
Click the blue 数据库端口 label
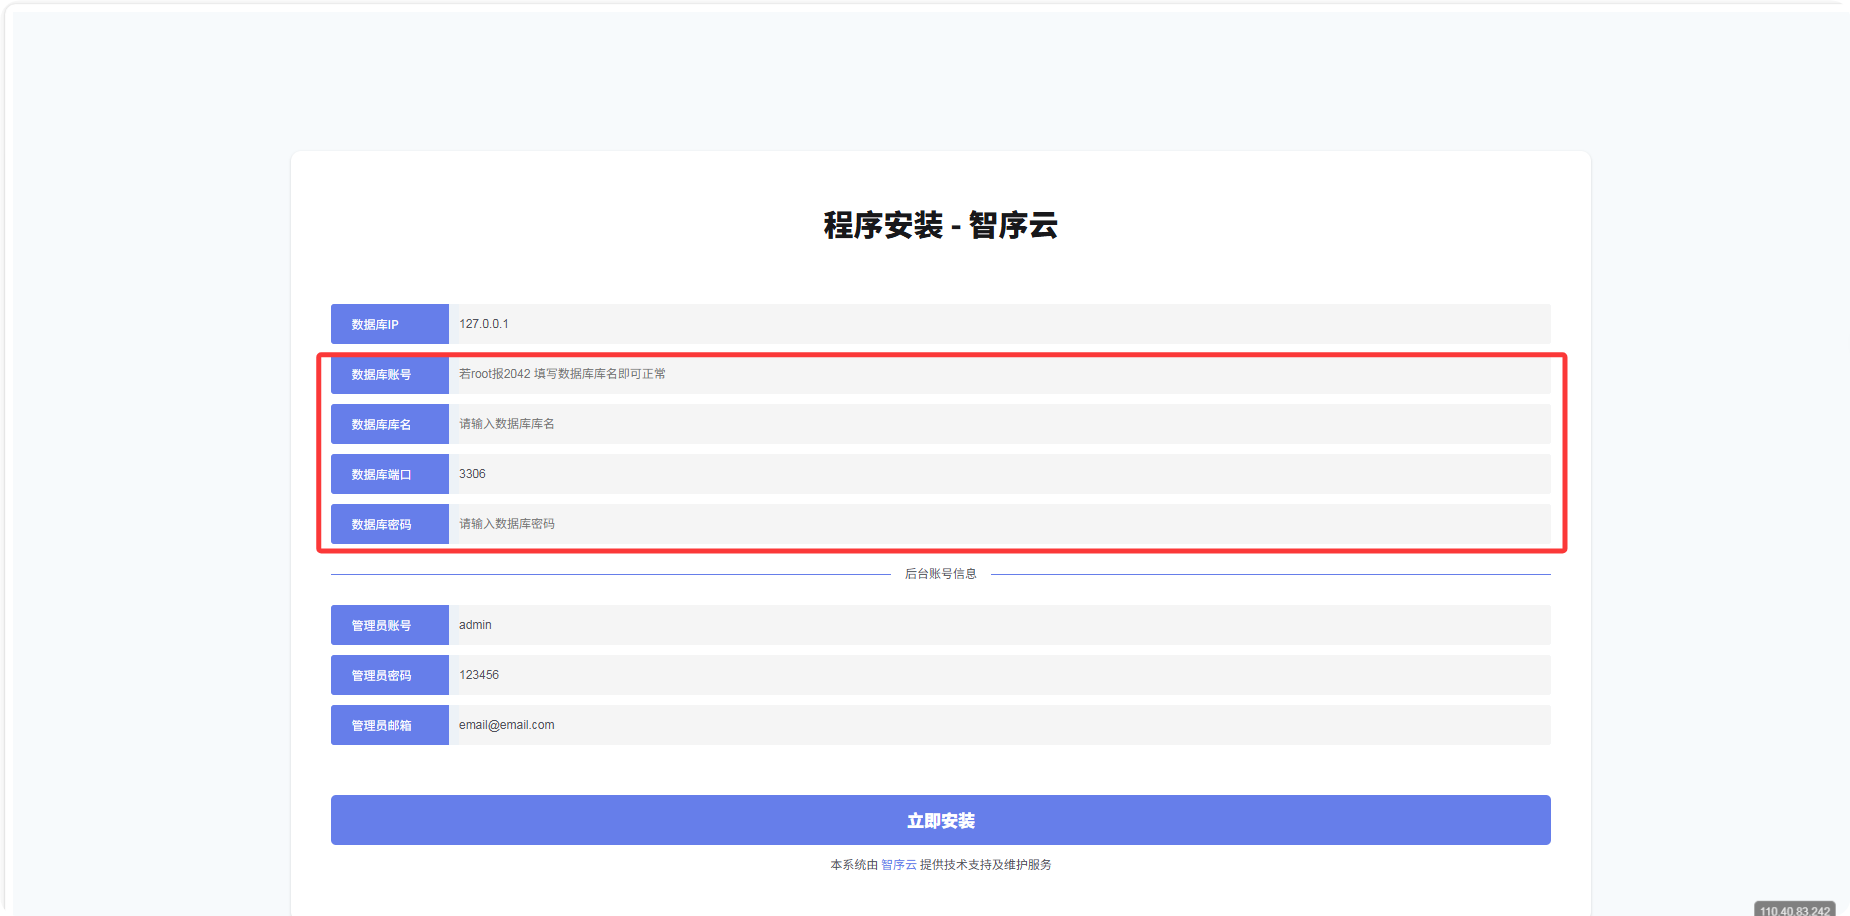click(x=389, y=474)
